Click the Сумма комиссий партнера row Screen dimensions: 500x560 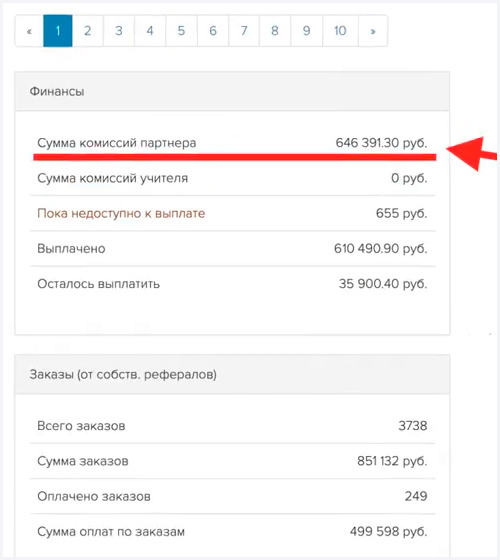click(232, 143)
